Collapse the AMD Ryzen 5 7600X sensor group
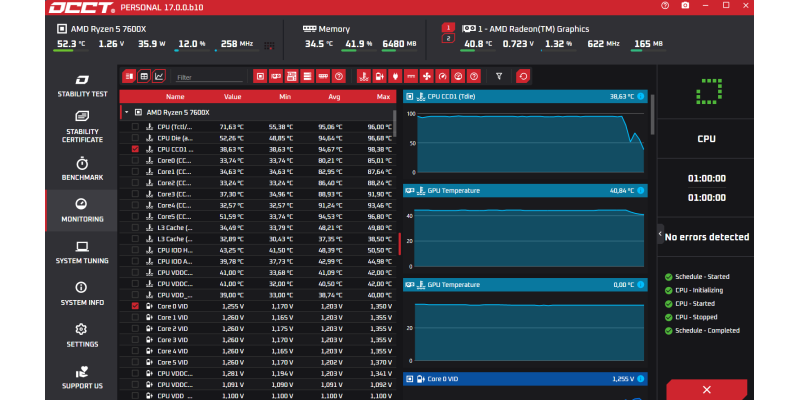The width and height of the screenshot is (800, 400). coord(127,112)
